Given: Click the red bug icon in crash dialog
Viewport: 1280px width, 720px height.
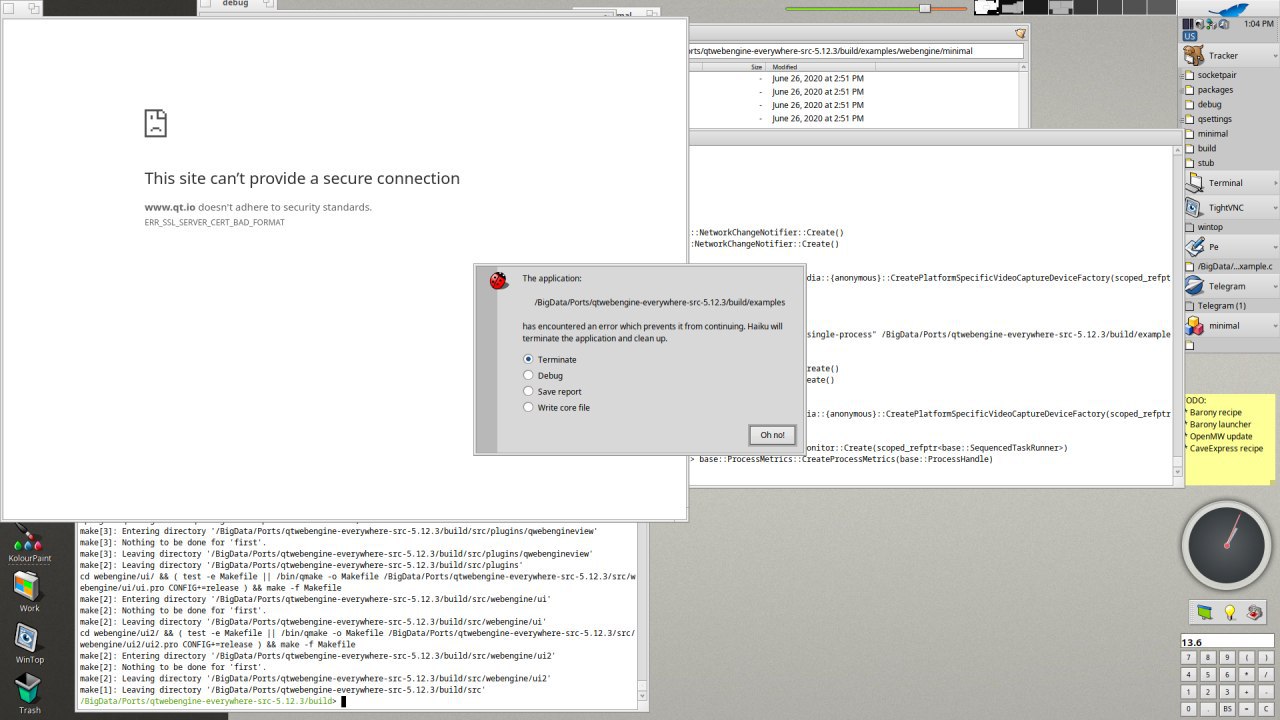Looking at the screenshot, I should pyautogui.click(x=499, y=281).
